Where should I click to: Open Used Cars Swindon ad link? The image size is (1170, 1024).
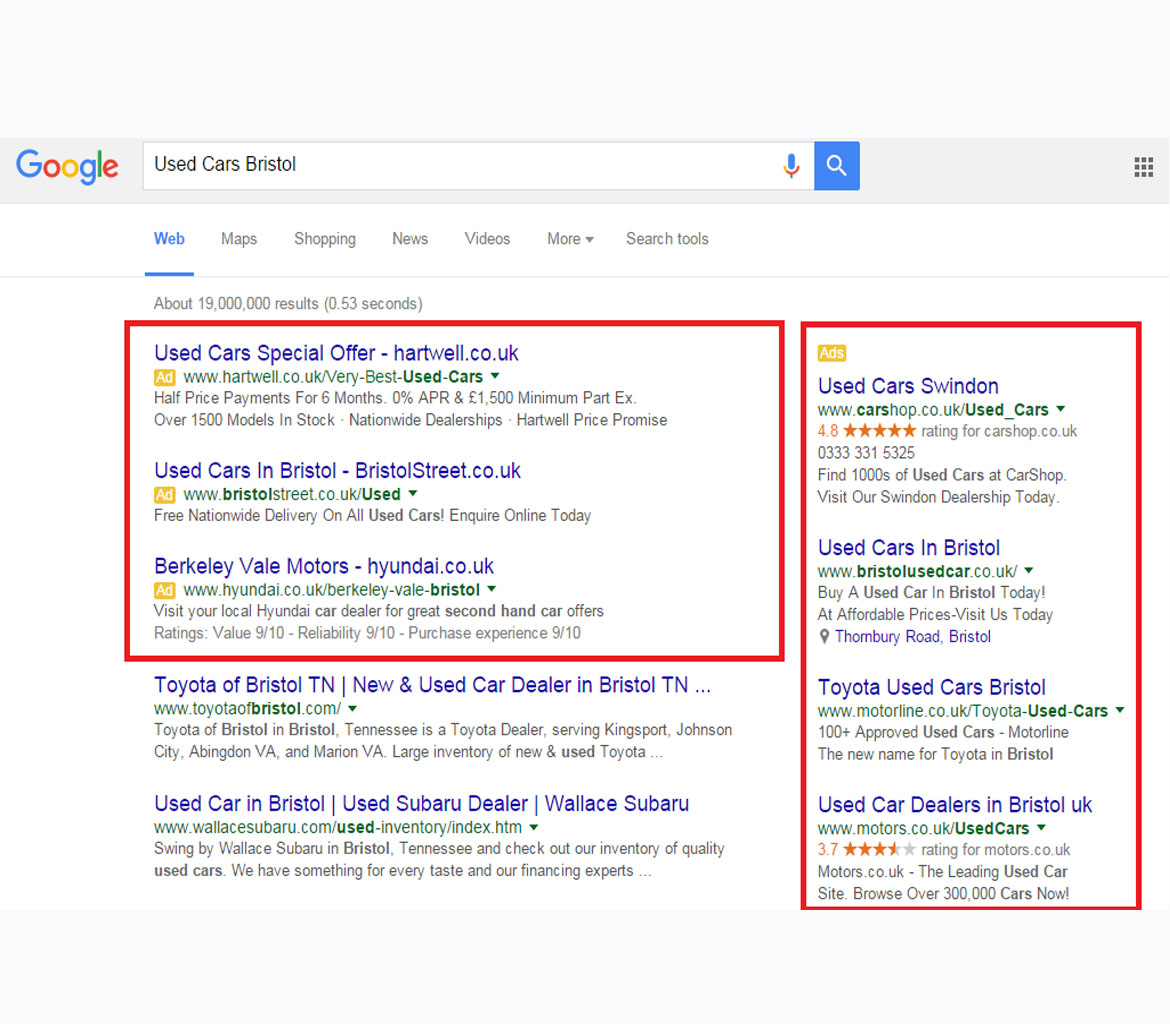pos(908,386)
